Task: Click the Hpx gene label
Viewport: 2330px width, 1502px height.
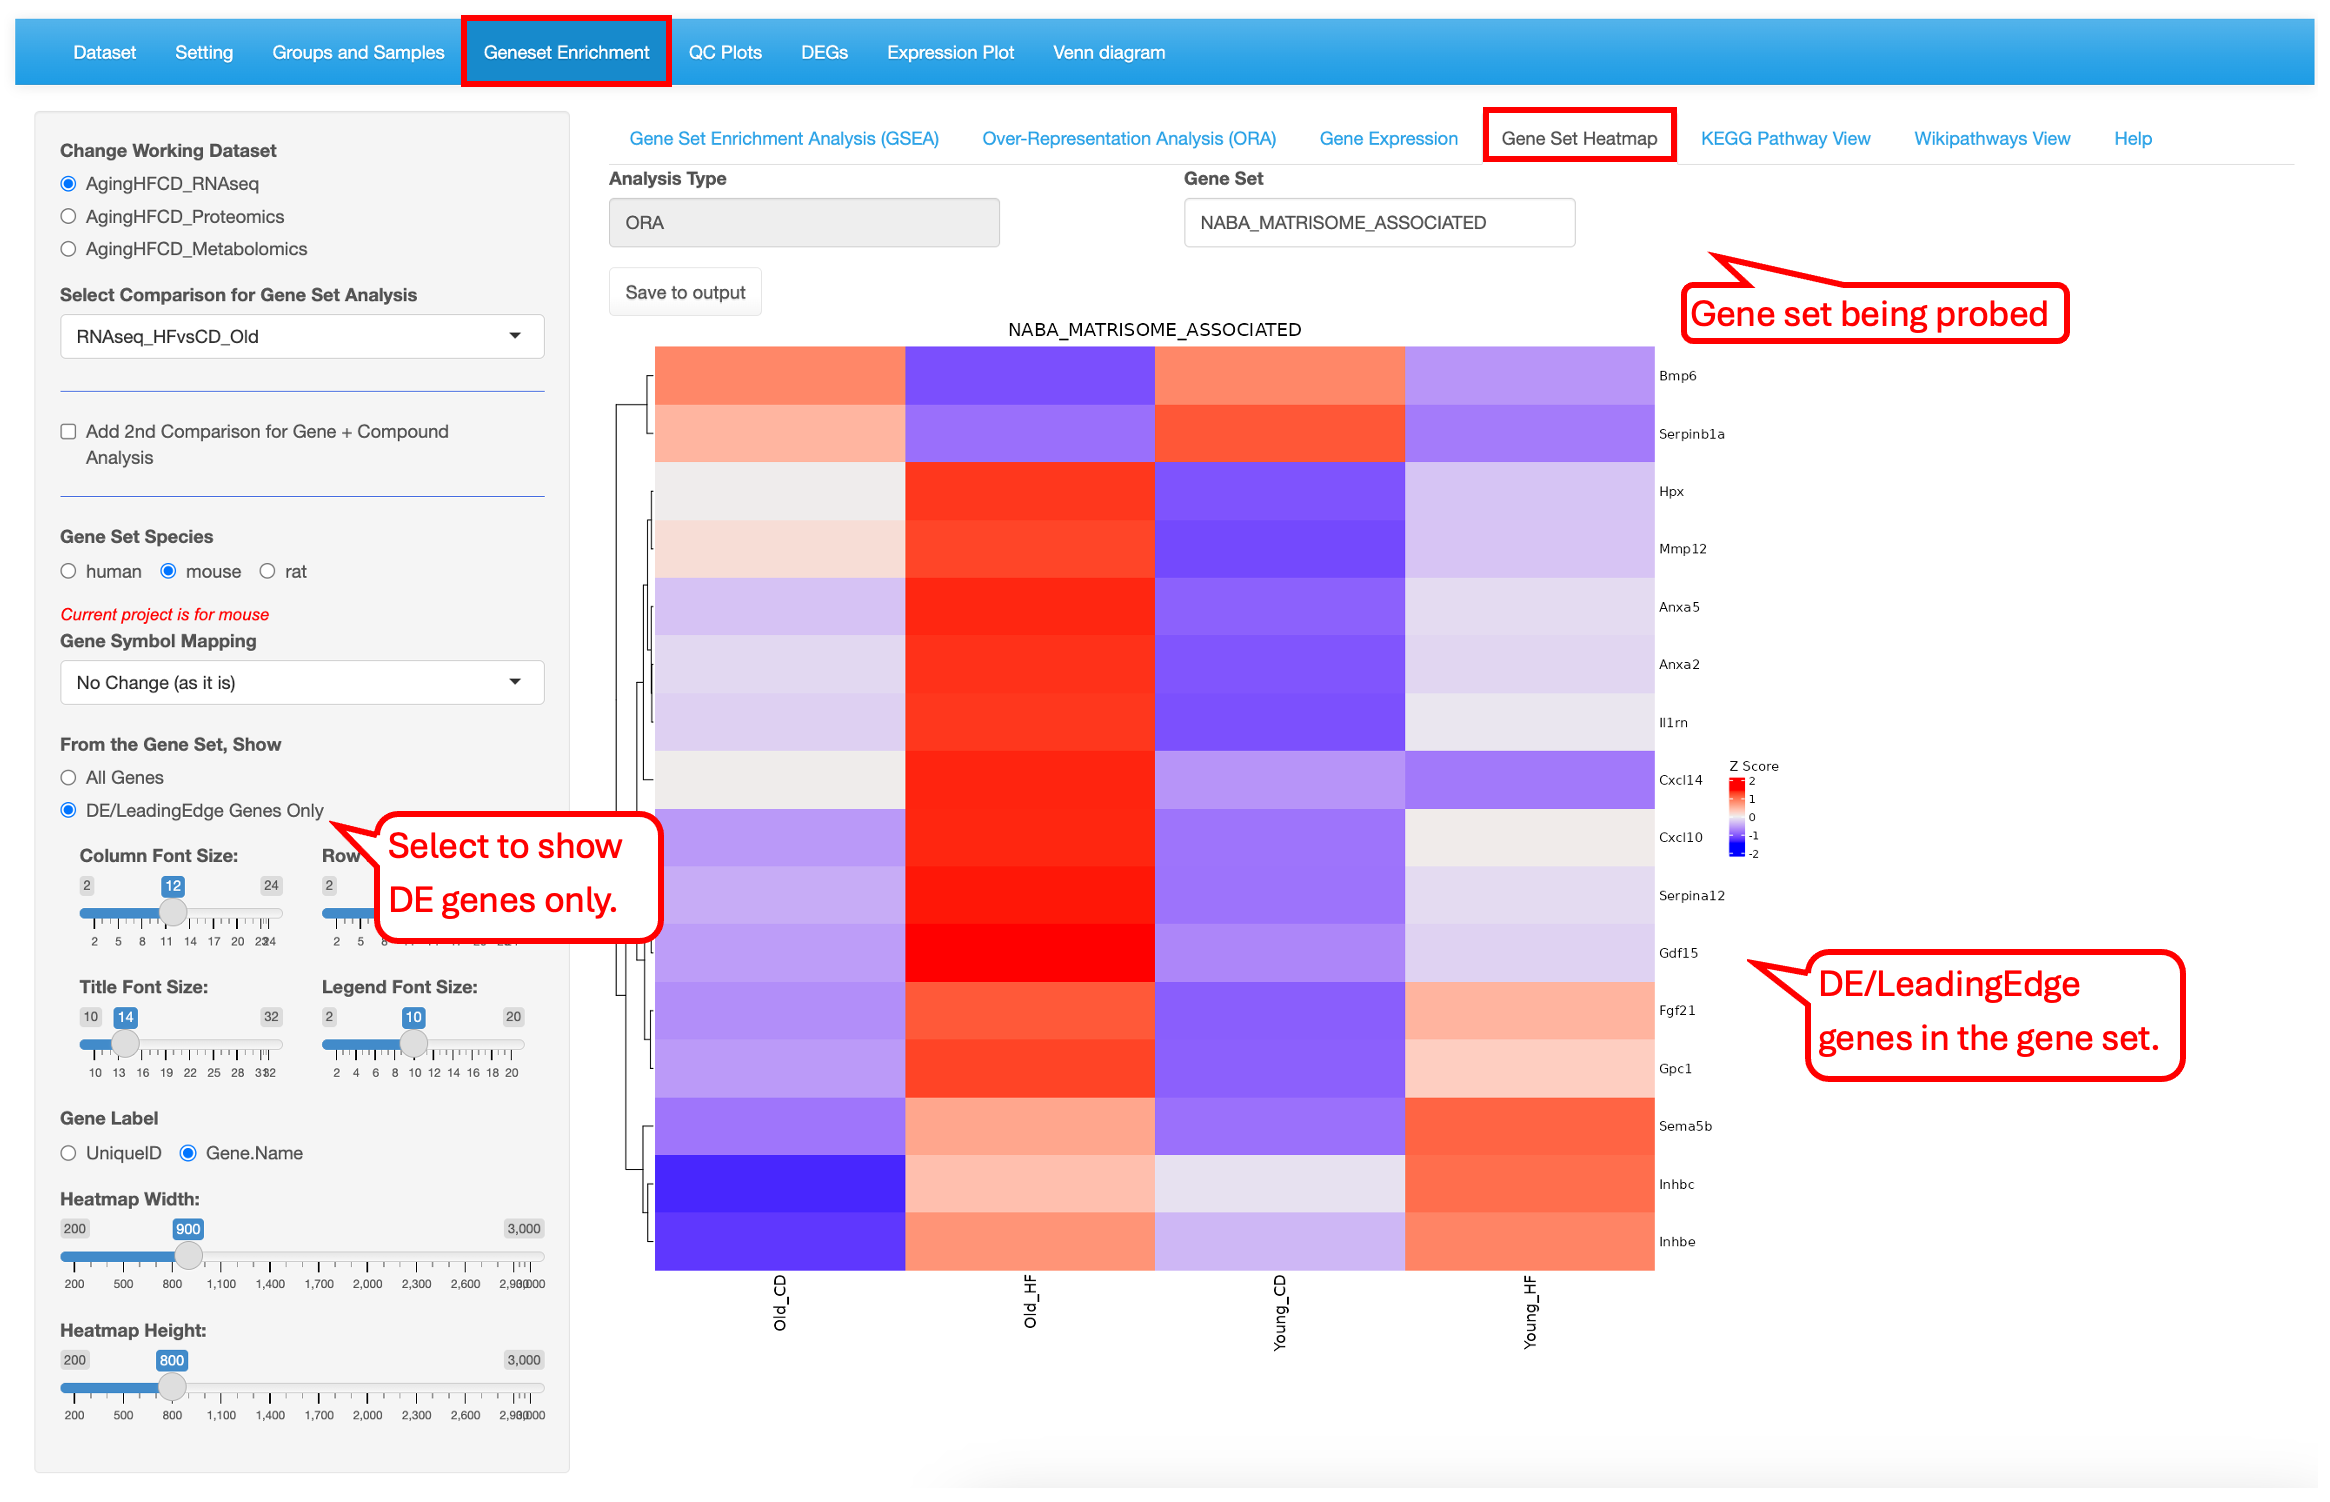Action: click(1671, 492)
